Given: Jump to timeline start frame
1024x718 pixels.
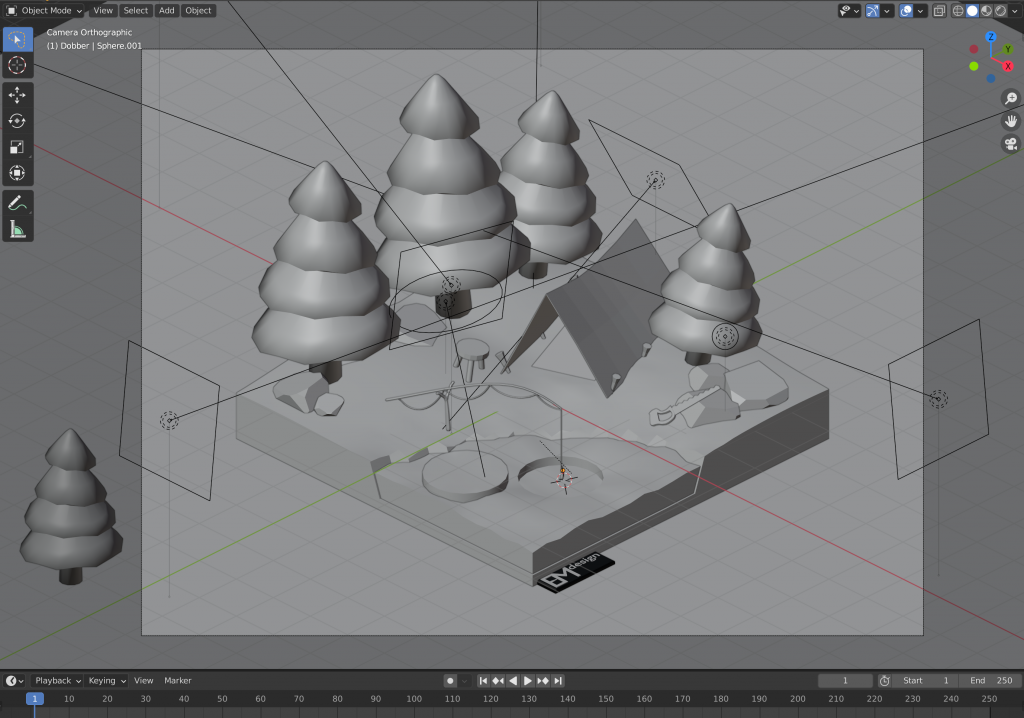Looking at the screenshot, I should point(483,681).
